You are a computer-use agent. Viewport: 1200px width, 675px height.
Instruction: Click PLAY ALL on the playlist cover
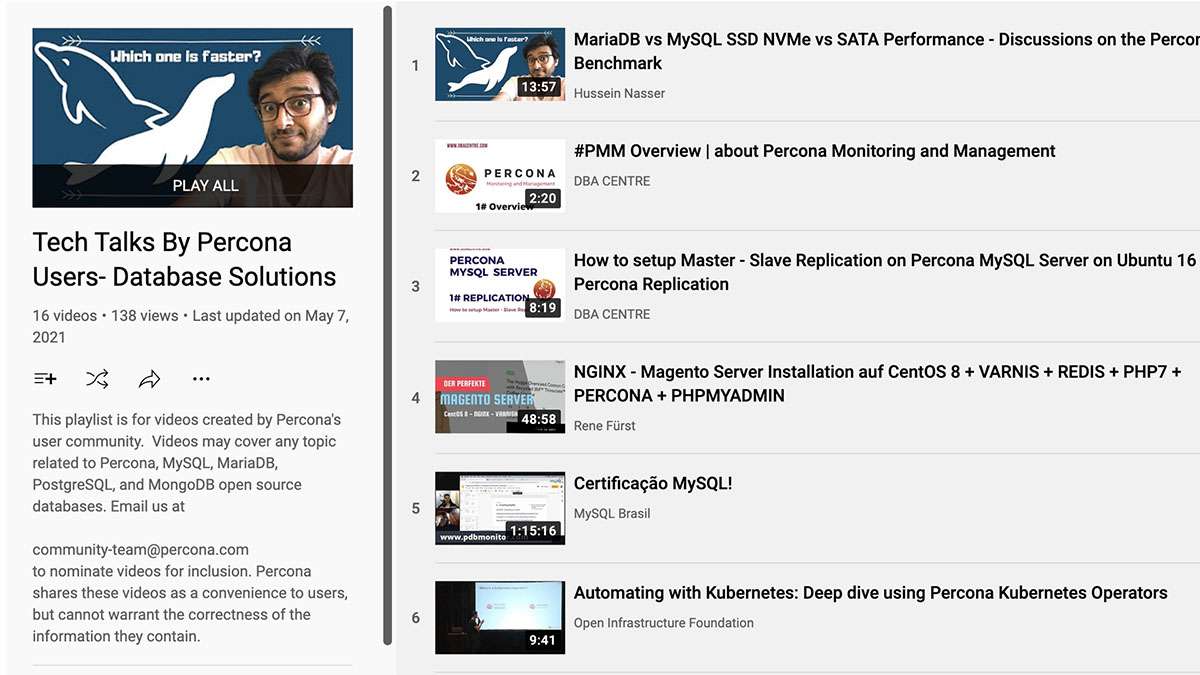(205, 185)
